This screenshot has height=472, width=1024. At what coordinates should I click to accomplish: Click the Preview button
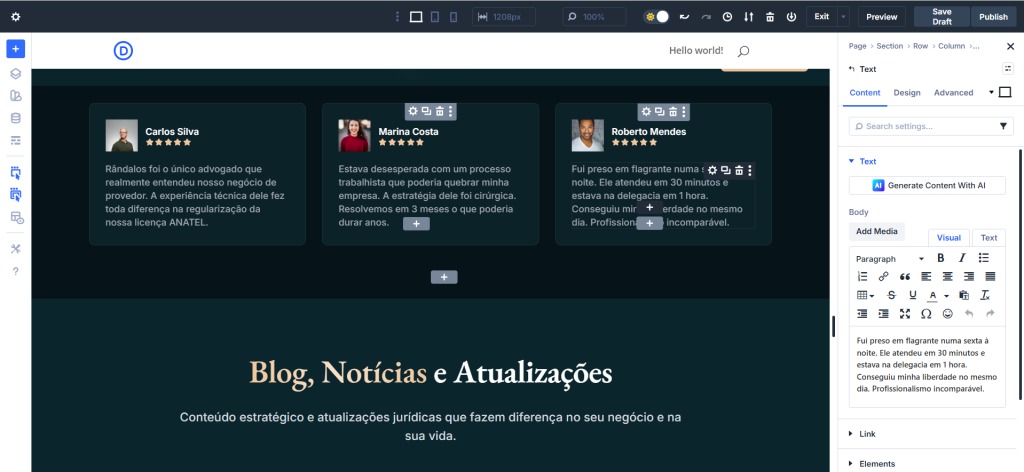(882, 17)
